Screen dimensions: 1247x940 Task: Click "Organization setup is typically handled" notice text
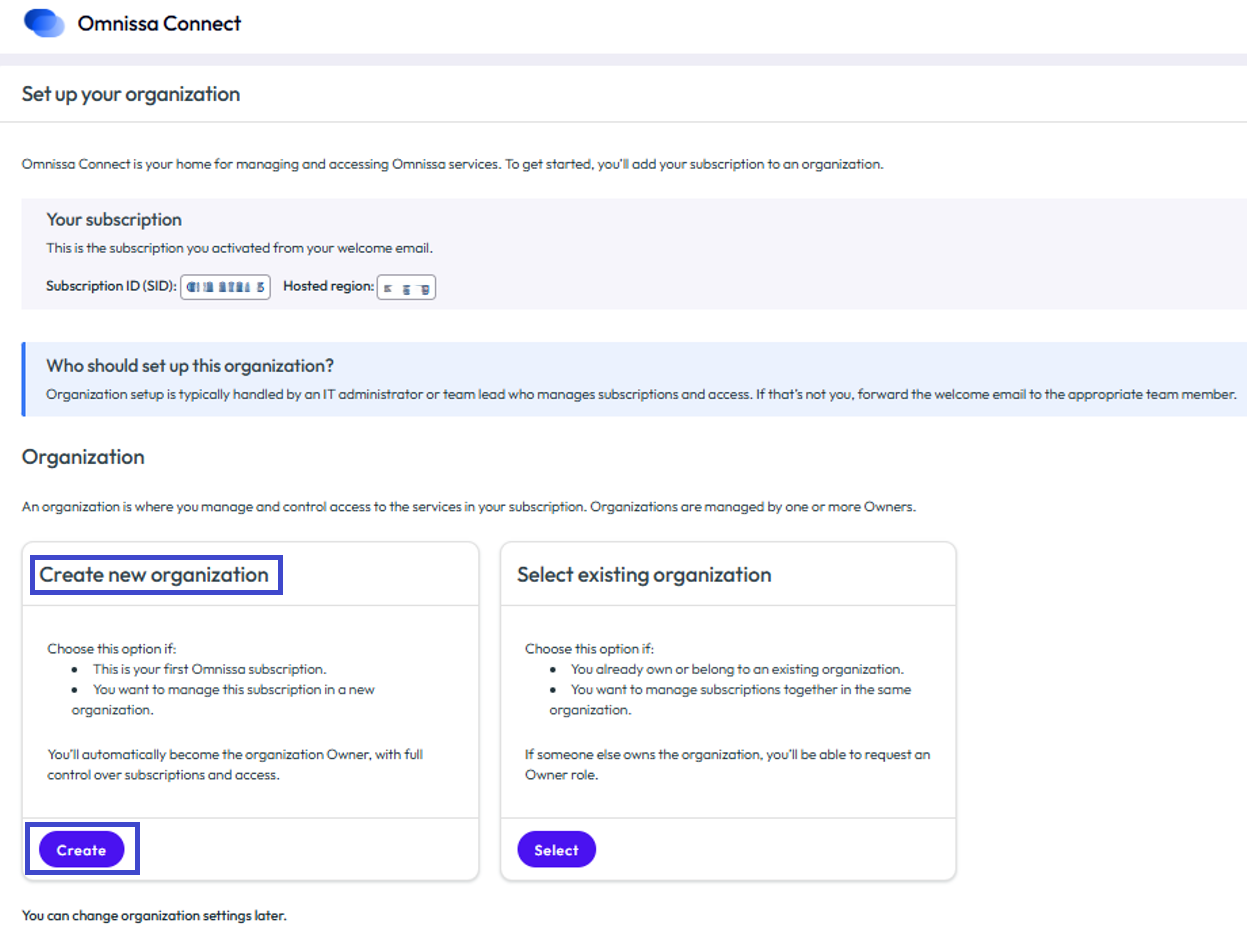point(641,394)
